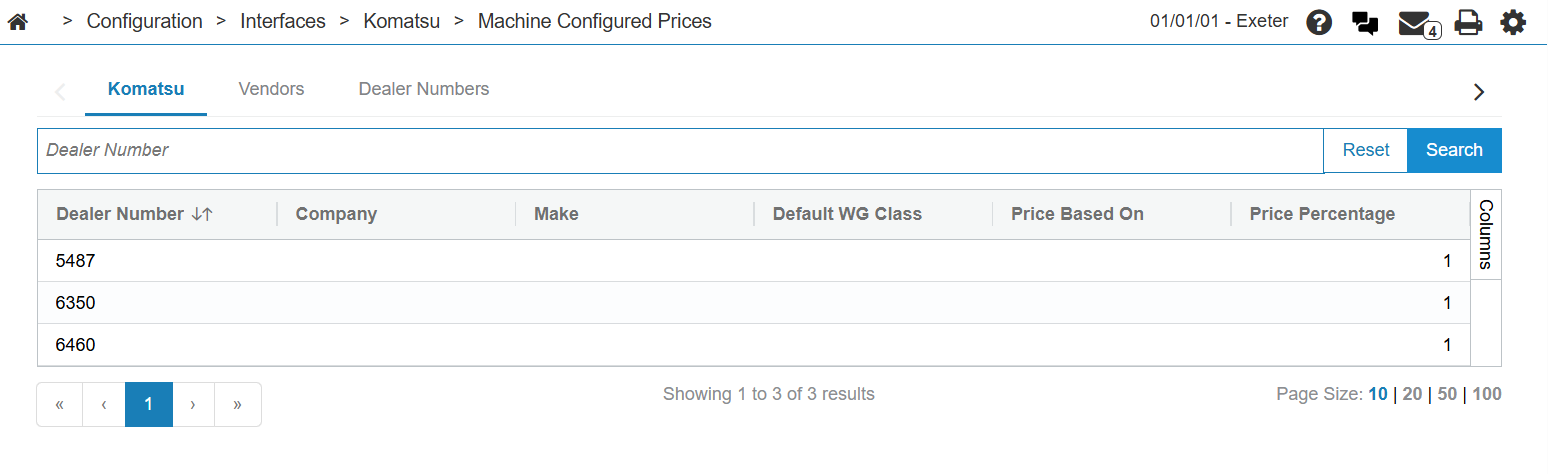This screenshot has height=474, width=1548.
Task: Open the chat messages icon
Action: coord(1365,22)
